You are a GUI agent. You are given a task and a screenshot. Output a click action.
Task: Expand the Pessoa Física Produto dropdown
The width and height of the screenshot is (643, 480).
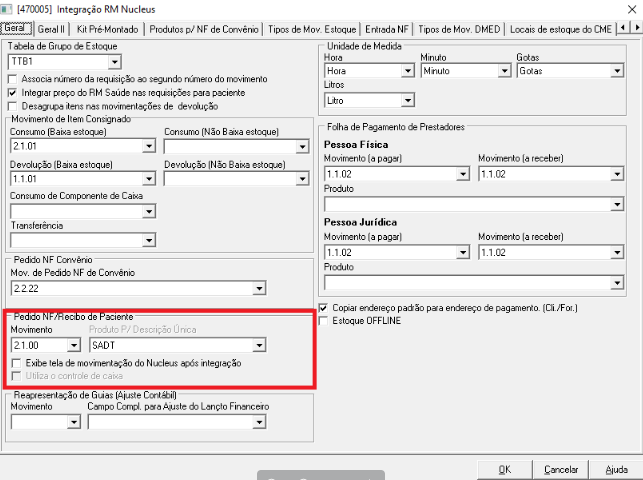pyautogui.click(x=616, y=204)
